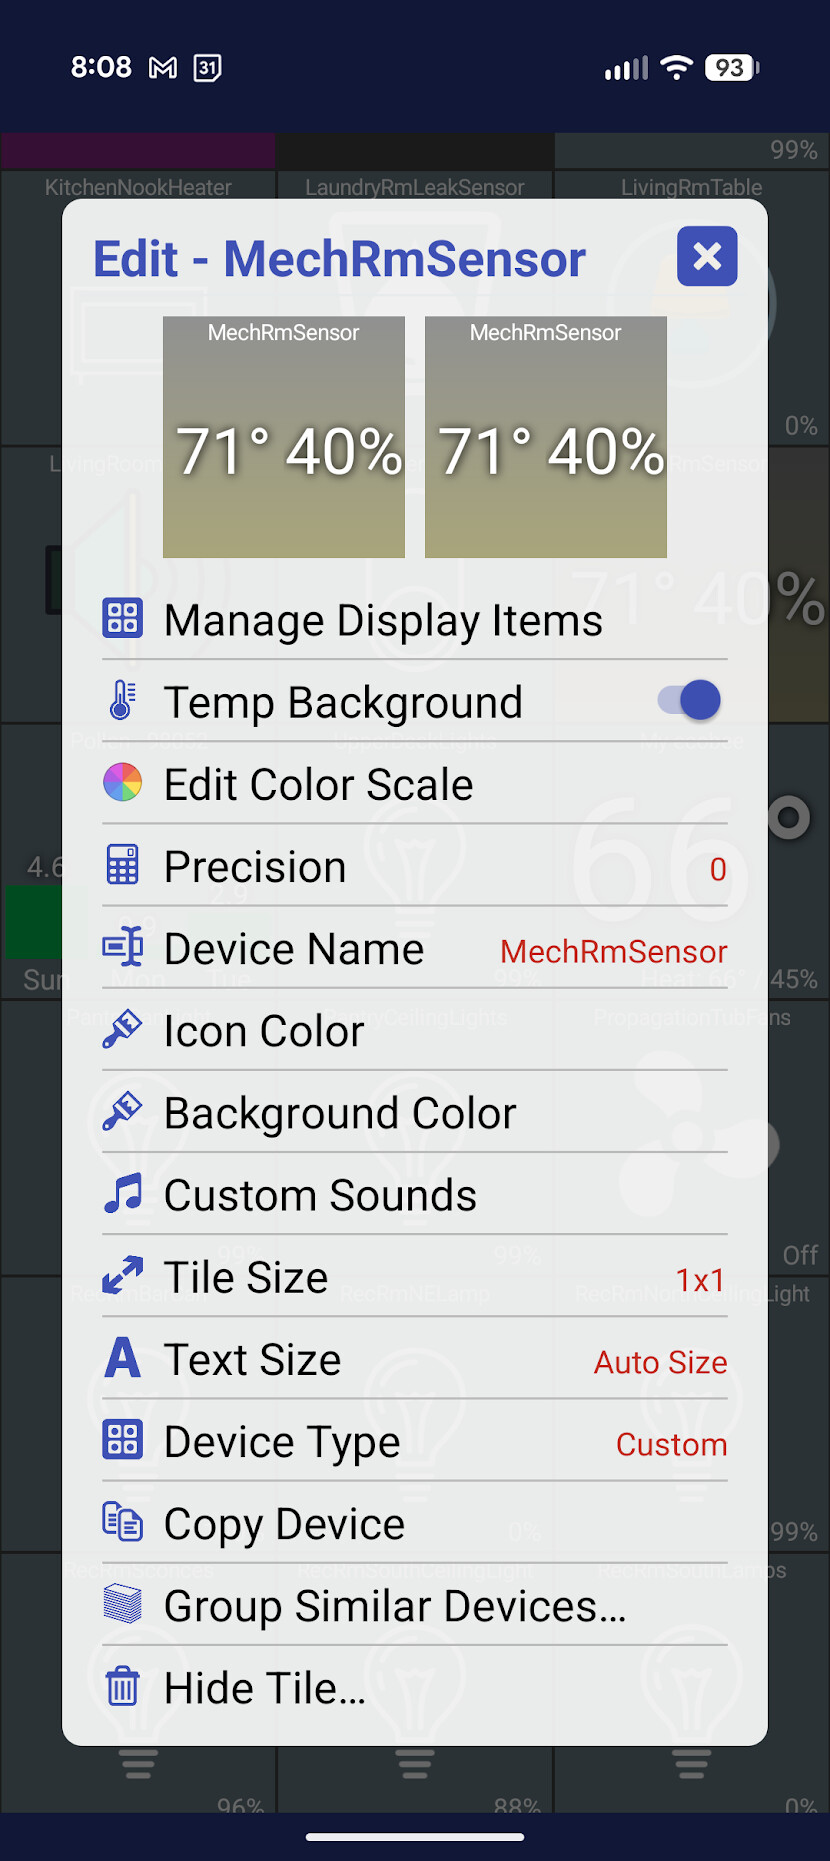Tap the trash can Hide Tile icon
Image resolution: width=830 pixels, height=1861 pixels.
123,1686
